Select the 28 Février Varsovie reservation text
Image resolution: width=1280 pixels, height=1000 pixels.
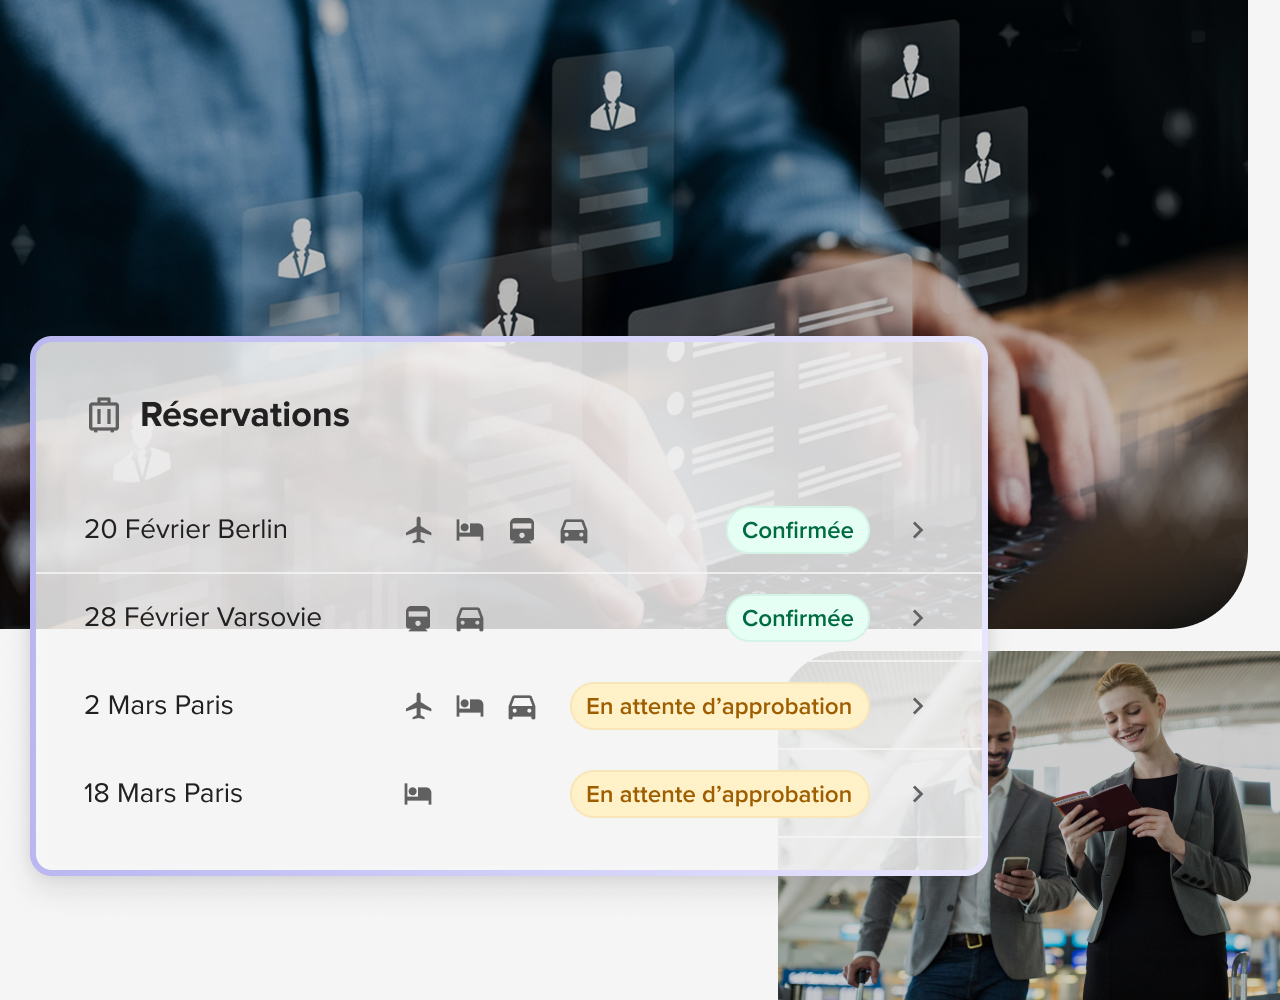click(x=203, y=617)
